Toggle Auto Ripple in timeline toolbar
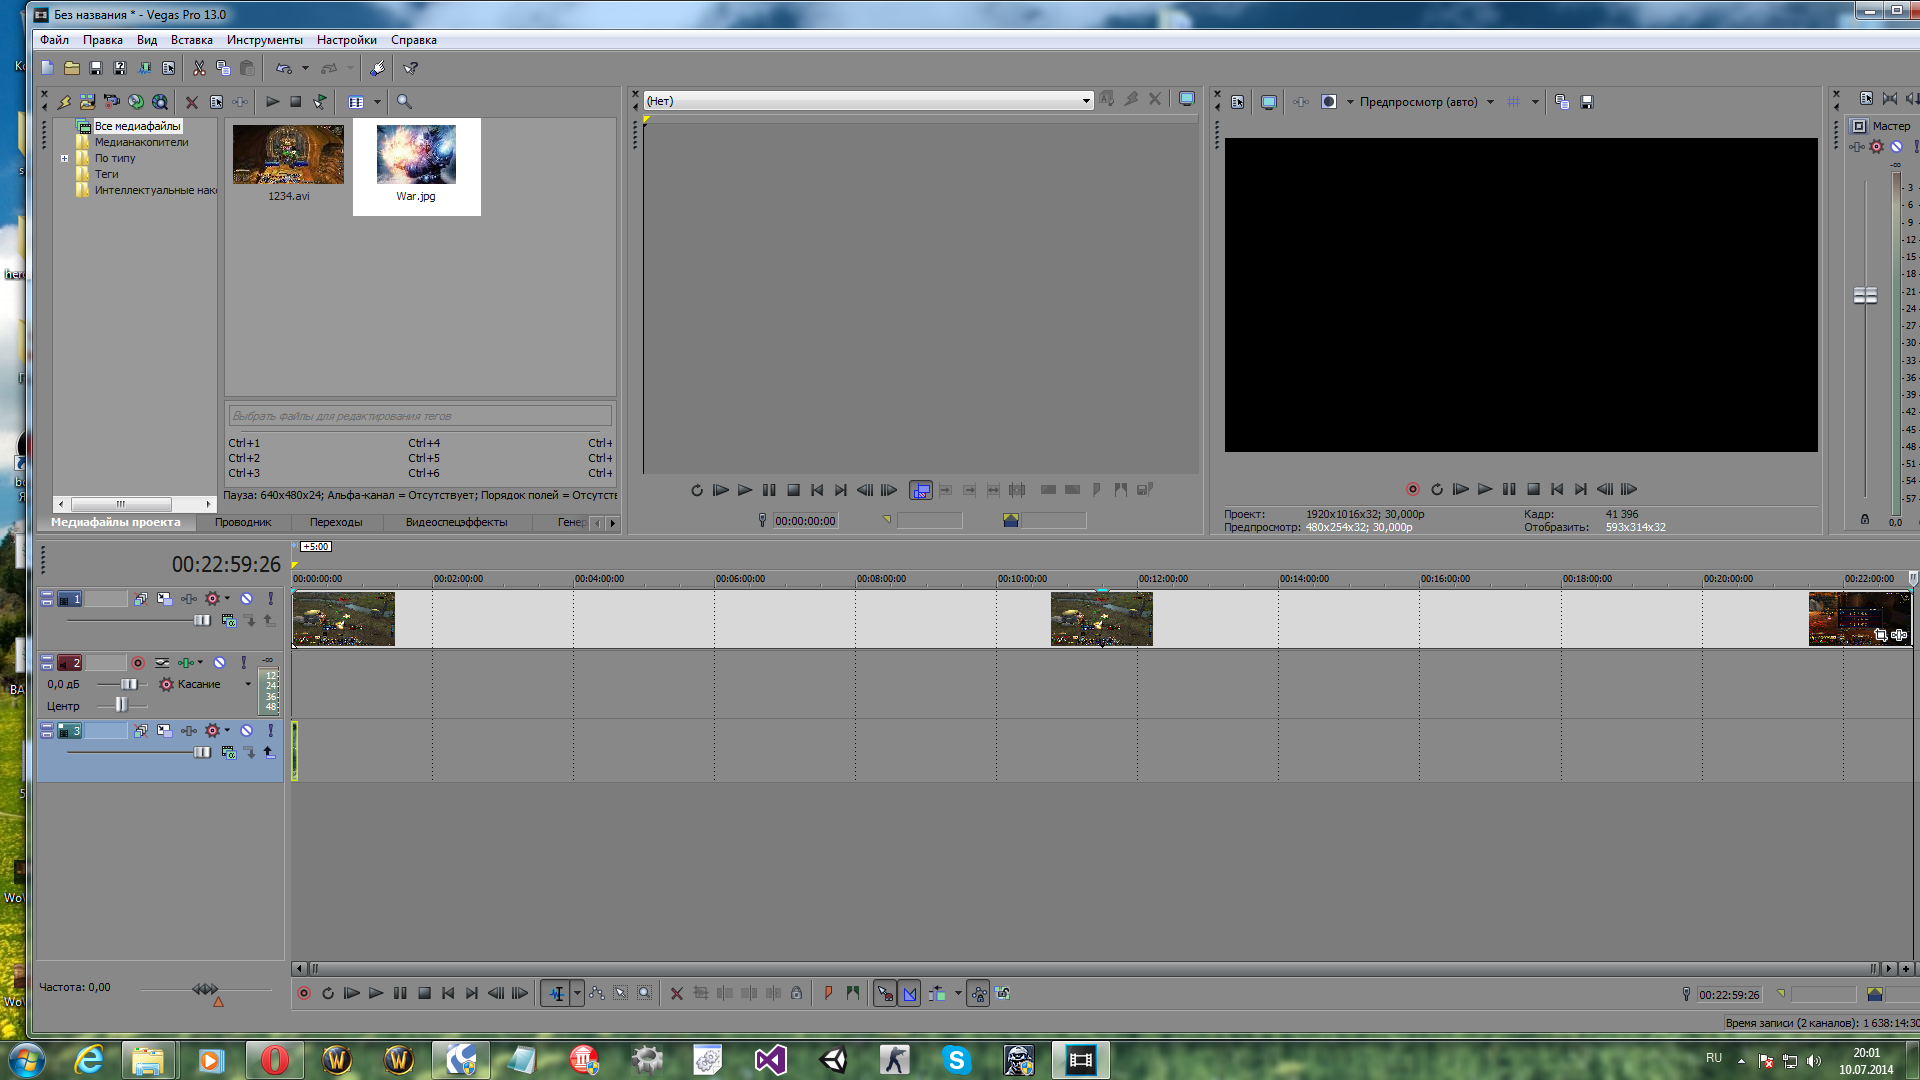 (x=937, y=993)
